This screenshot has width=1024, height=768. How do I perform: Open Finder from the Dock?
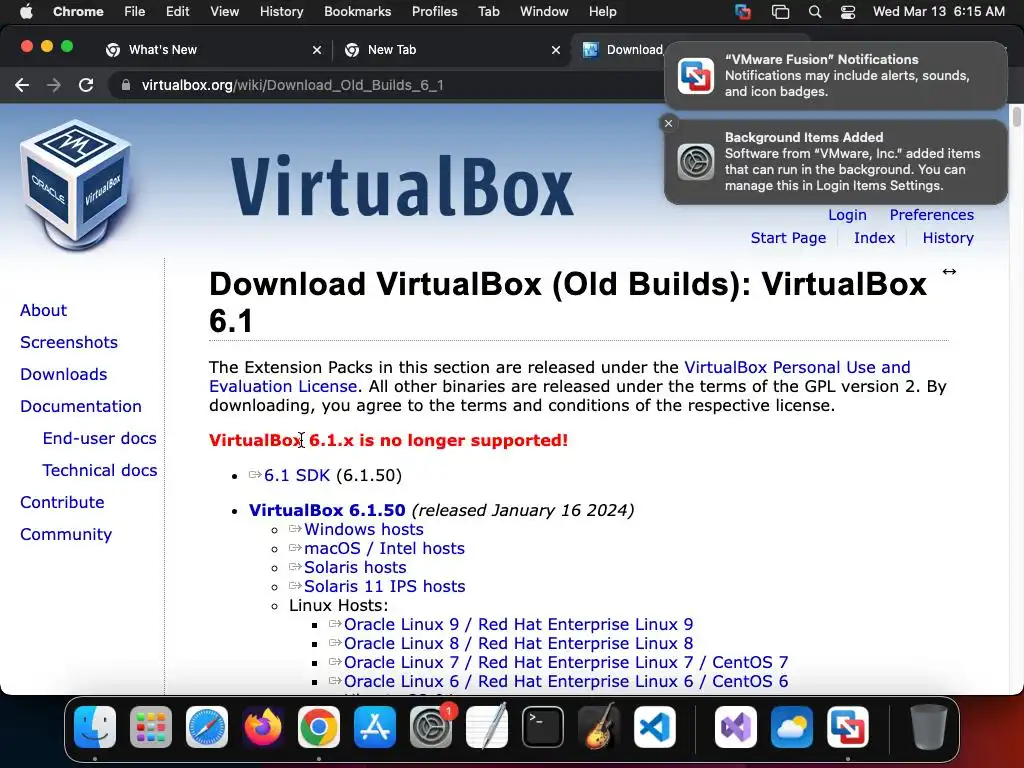(95, 727)
